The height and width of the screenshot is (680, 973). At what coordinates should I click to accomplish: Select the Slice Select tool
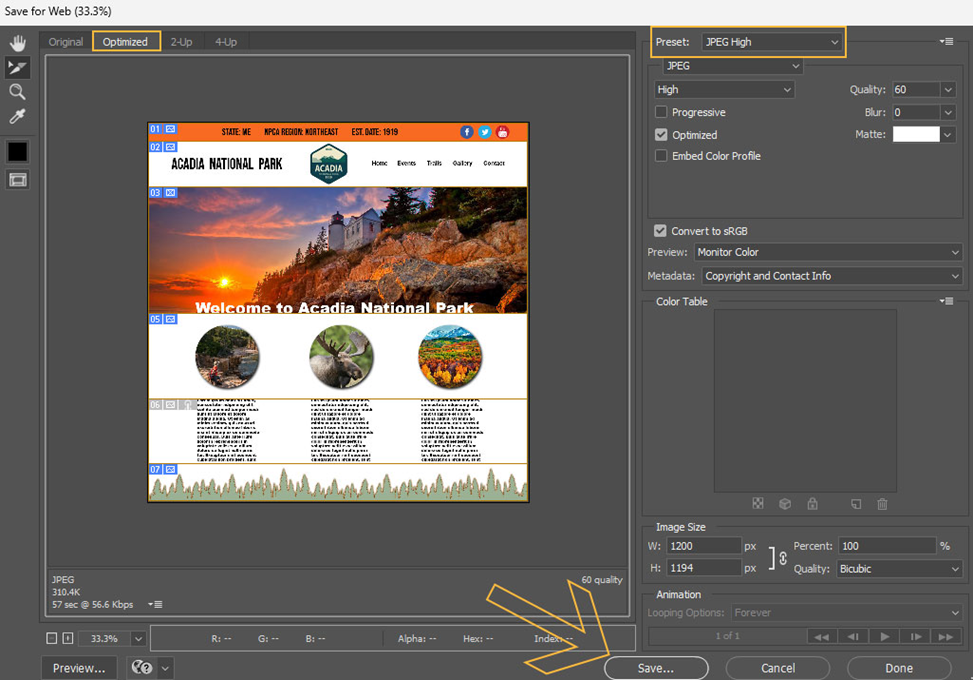pyautogui.click(x=17, y=67)
